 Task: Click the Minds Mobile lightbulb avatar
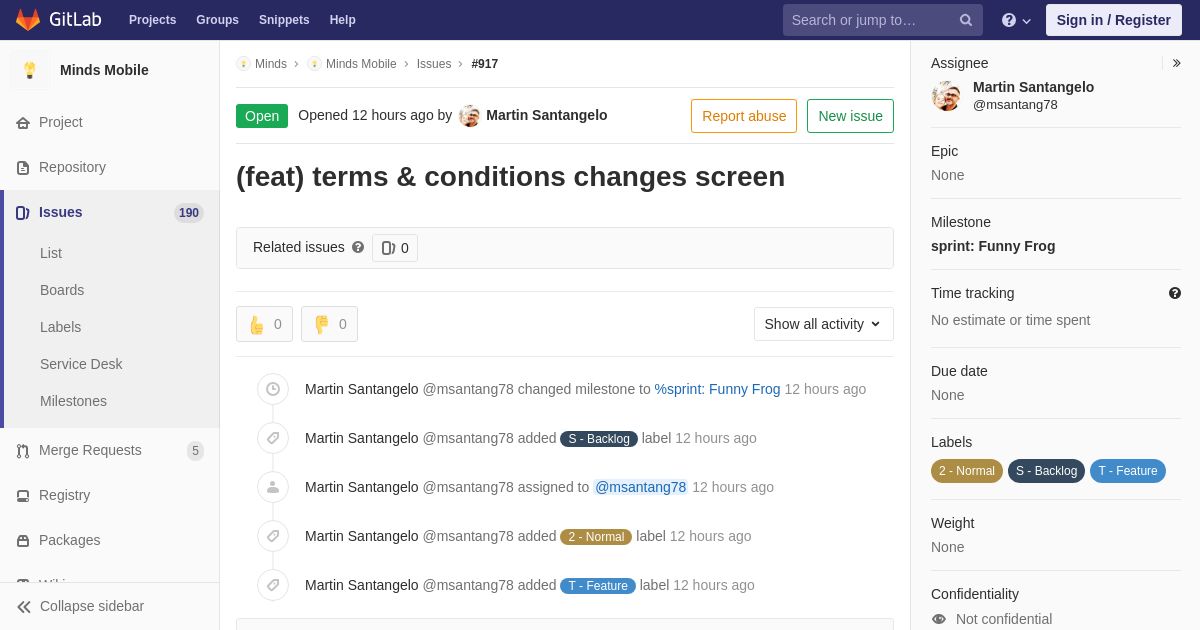coord(30,70)
